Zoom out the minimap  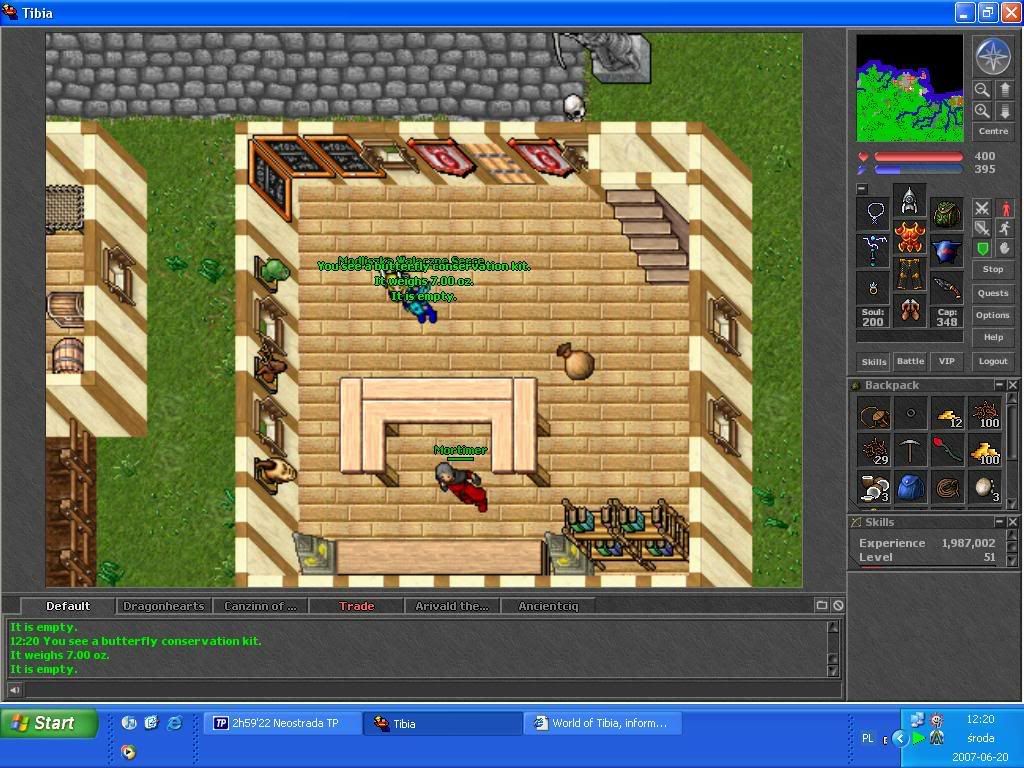tap(982, 89)
